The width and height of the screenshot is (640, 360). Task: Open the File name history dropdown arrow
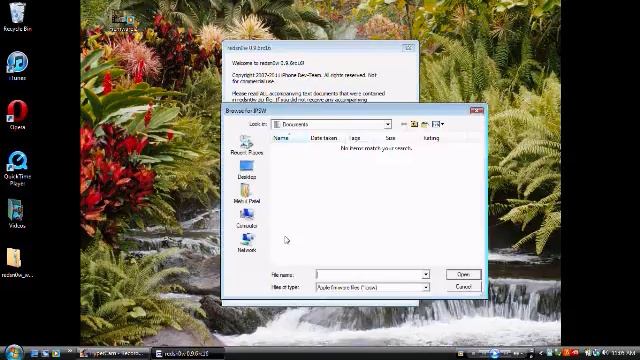[x=426, y=275]
